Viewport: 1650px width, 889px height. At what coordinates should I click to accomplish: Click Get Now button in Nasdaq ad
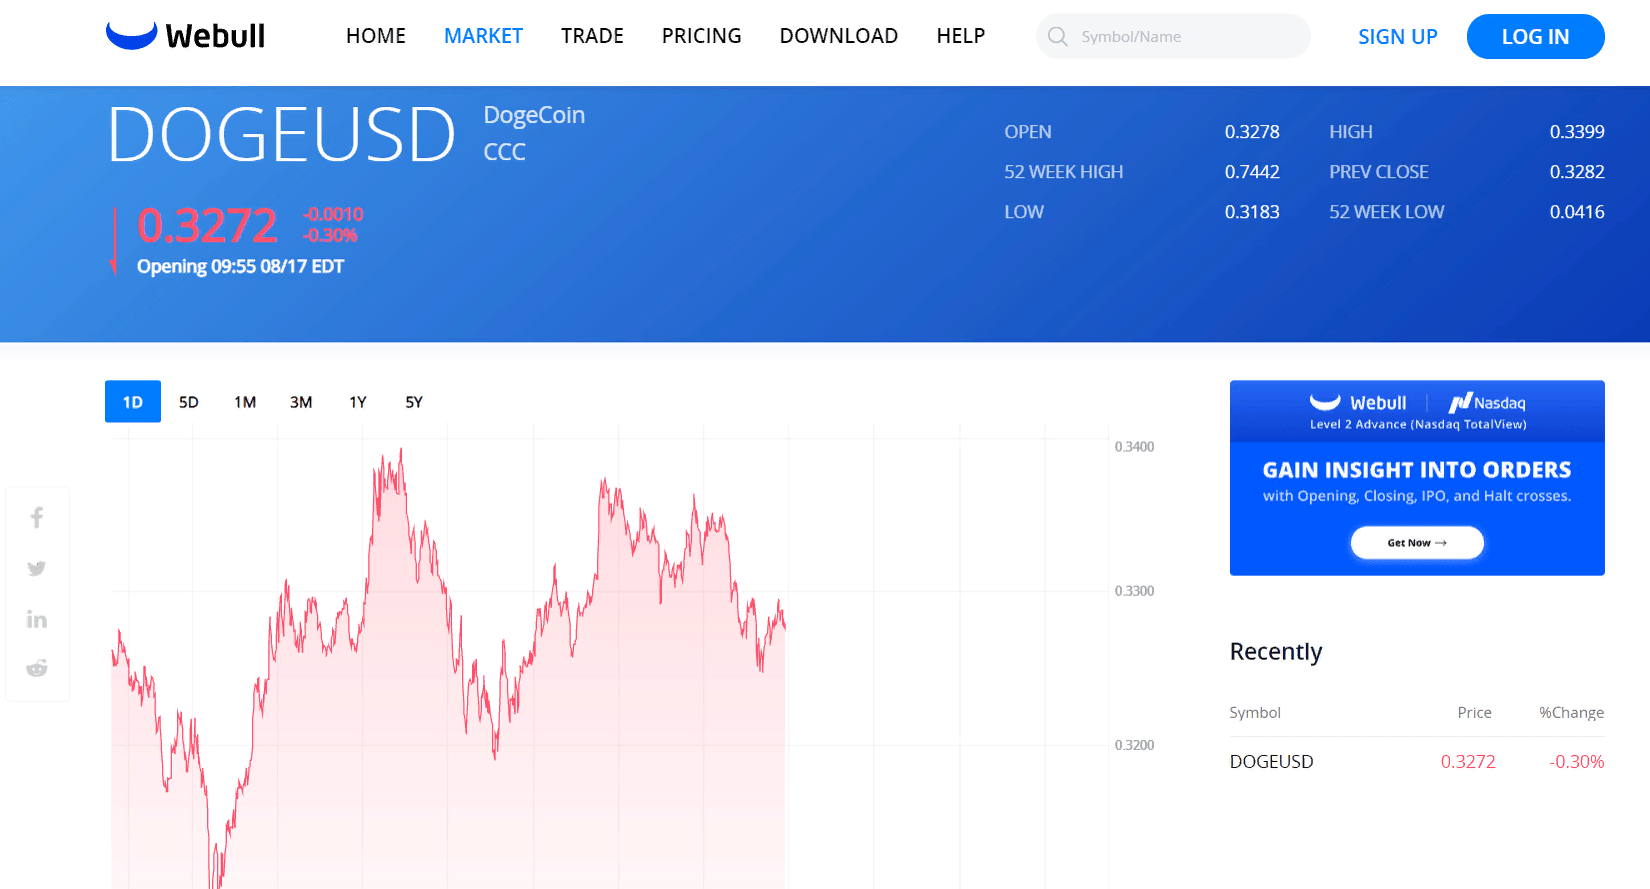point(1417,543)
